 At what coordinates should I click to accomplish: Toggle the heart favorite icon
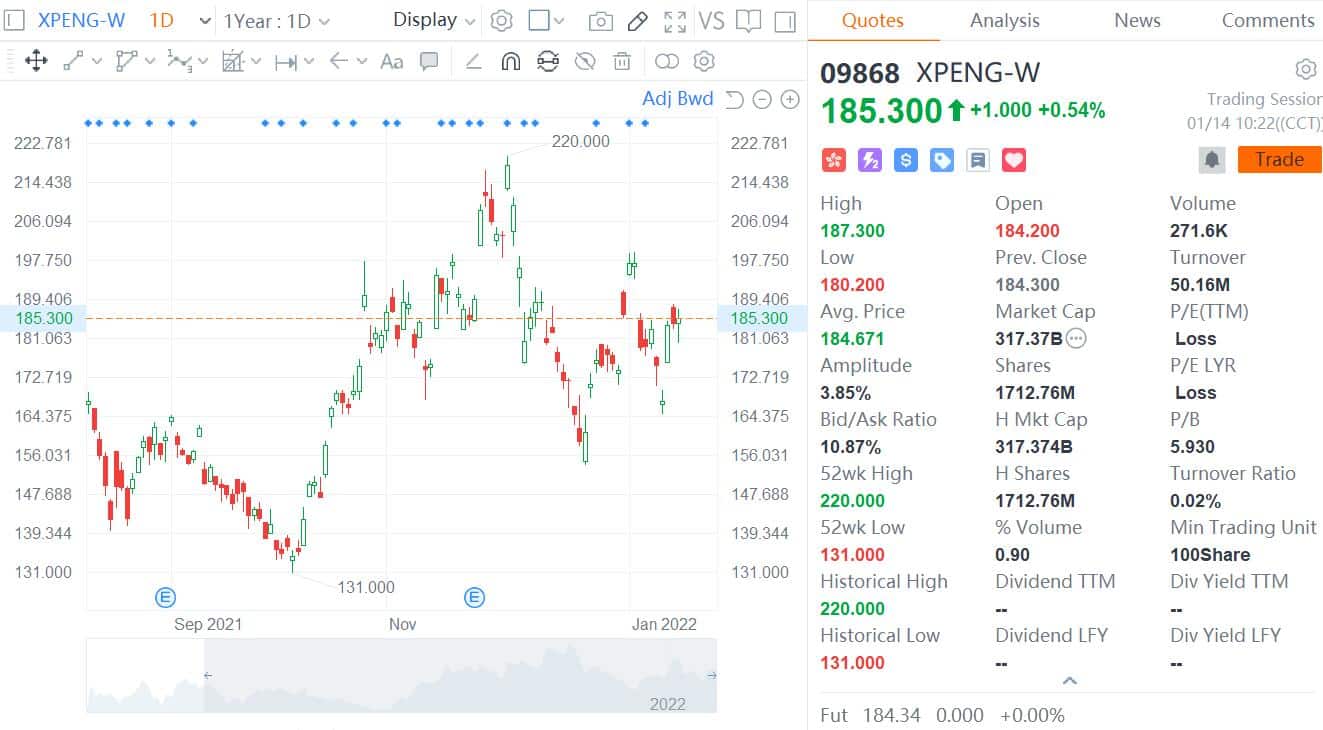1013,159
